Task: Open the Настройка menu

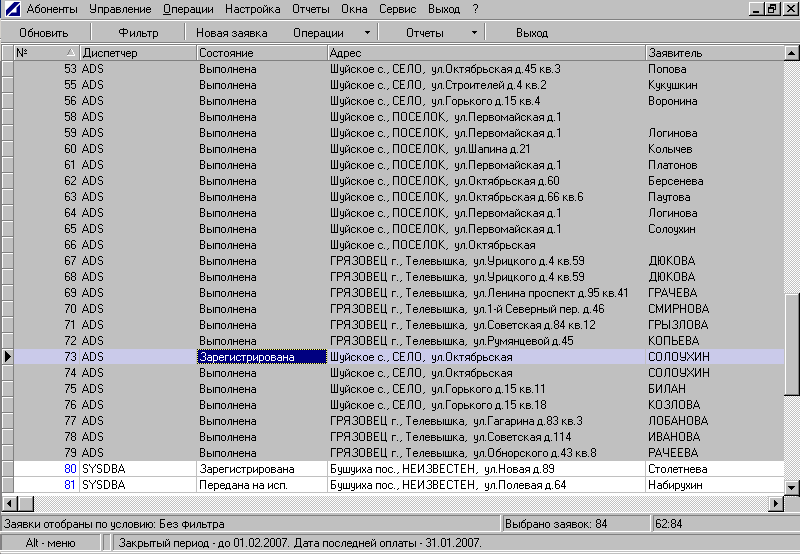Action: coord(253,9)
